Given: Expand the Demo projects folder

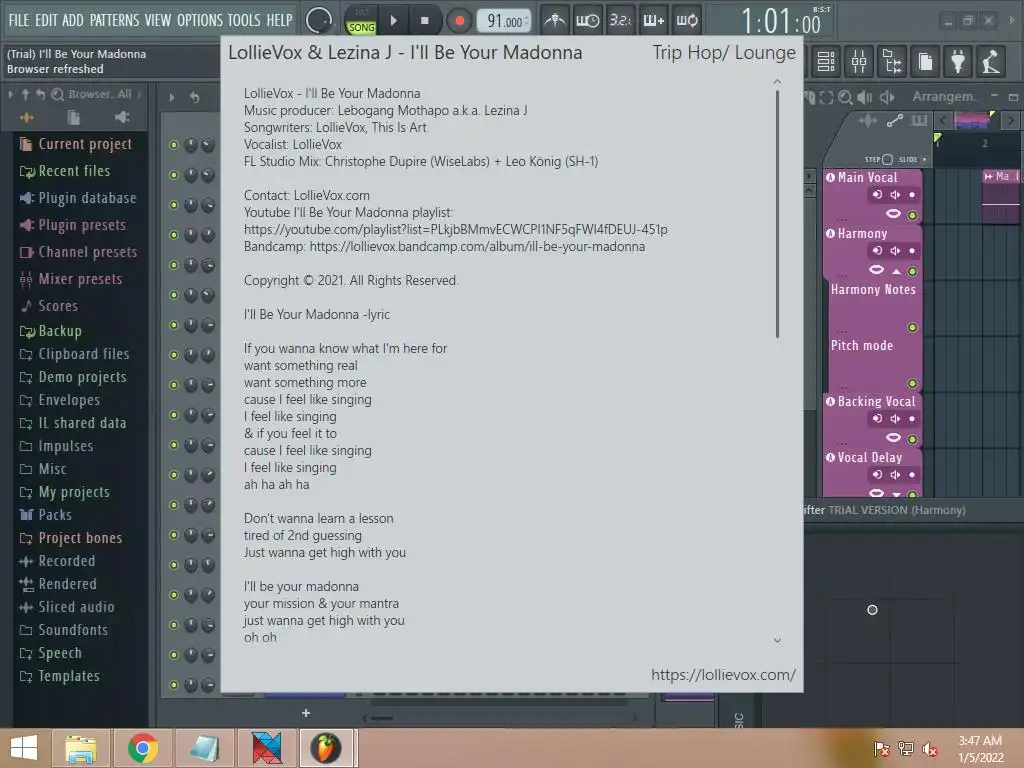Looking at the screenshot, I should point(72,377).
